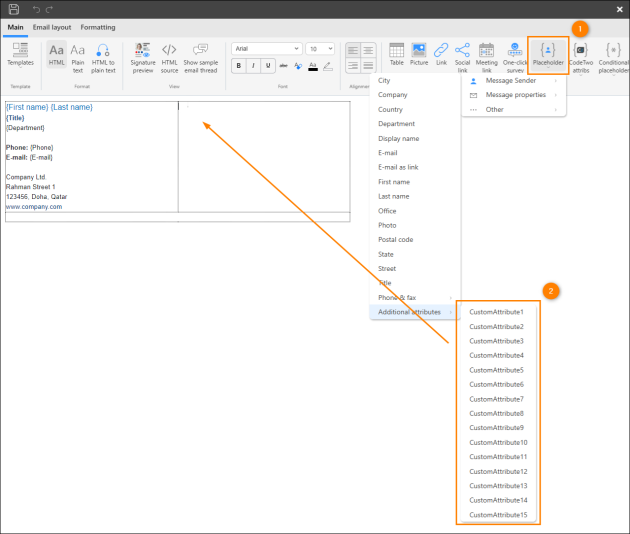Viewport: 630px width, 534px height.
Task: Switch to the Email layout tab
Action: tap(52, 27)
